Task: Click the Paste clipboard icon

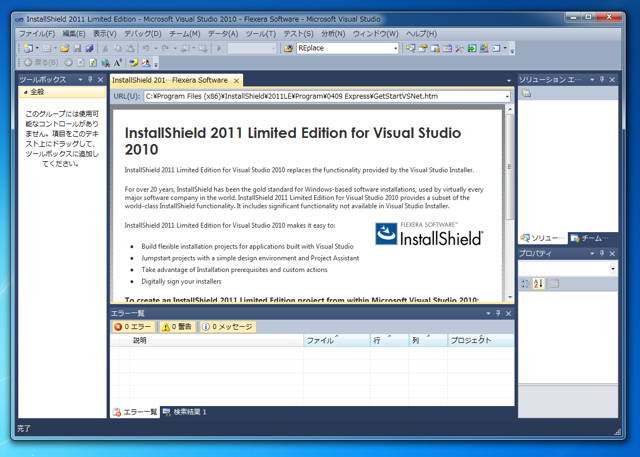Action: pos(130,49)
